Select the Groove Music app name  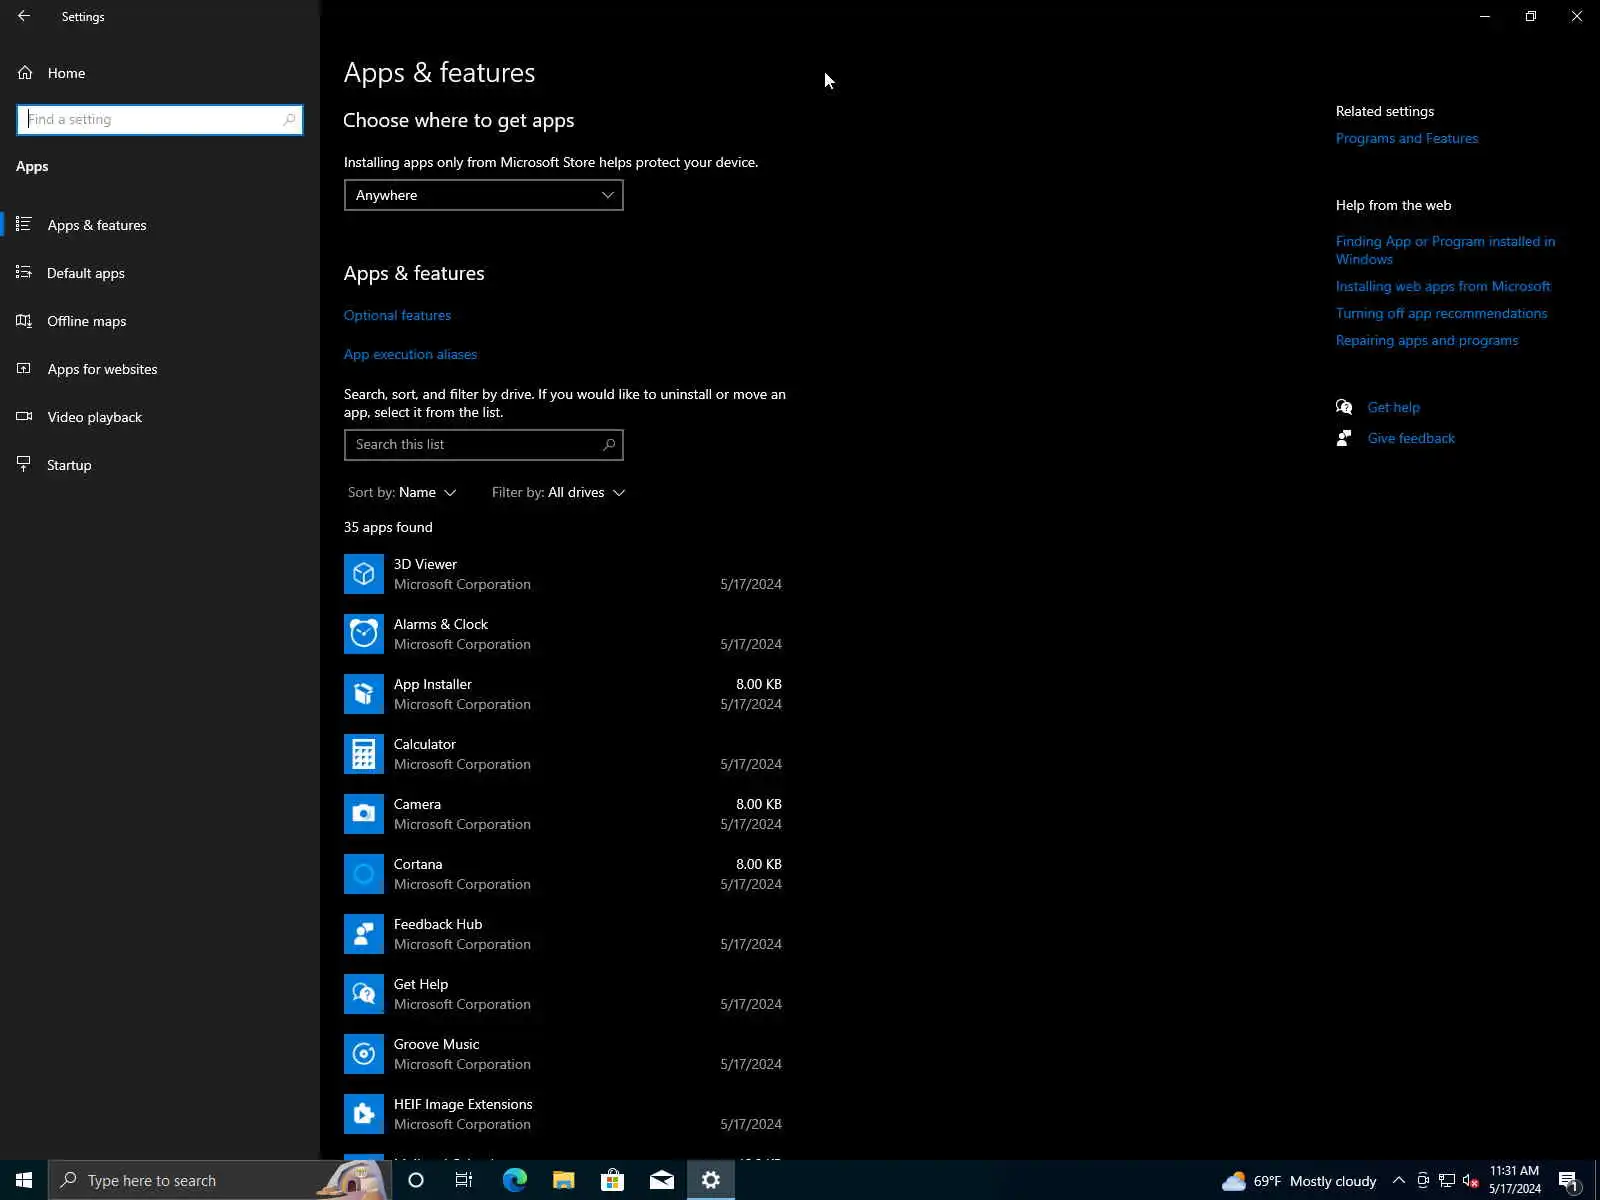coord(436,1044)
